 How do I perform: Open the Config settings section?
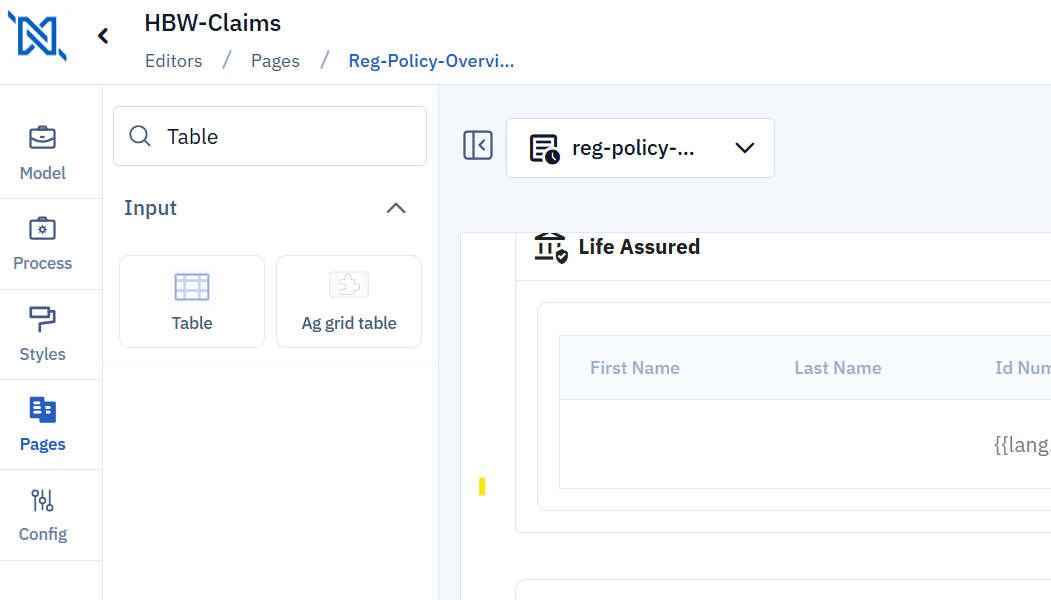pyautogui.click(x=43, y=514)
